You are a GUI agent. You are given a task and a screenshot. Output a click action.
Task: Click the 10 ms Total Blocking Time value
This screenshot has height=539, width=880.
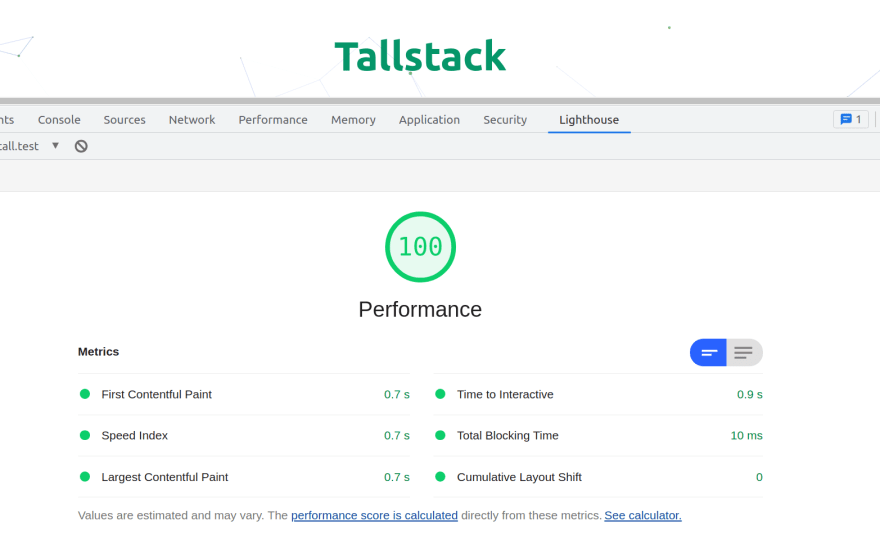pos(746,435)
